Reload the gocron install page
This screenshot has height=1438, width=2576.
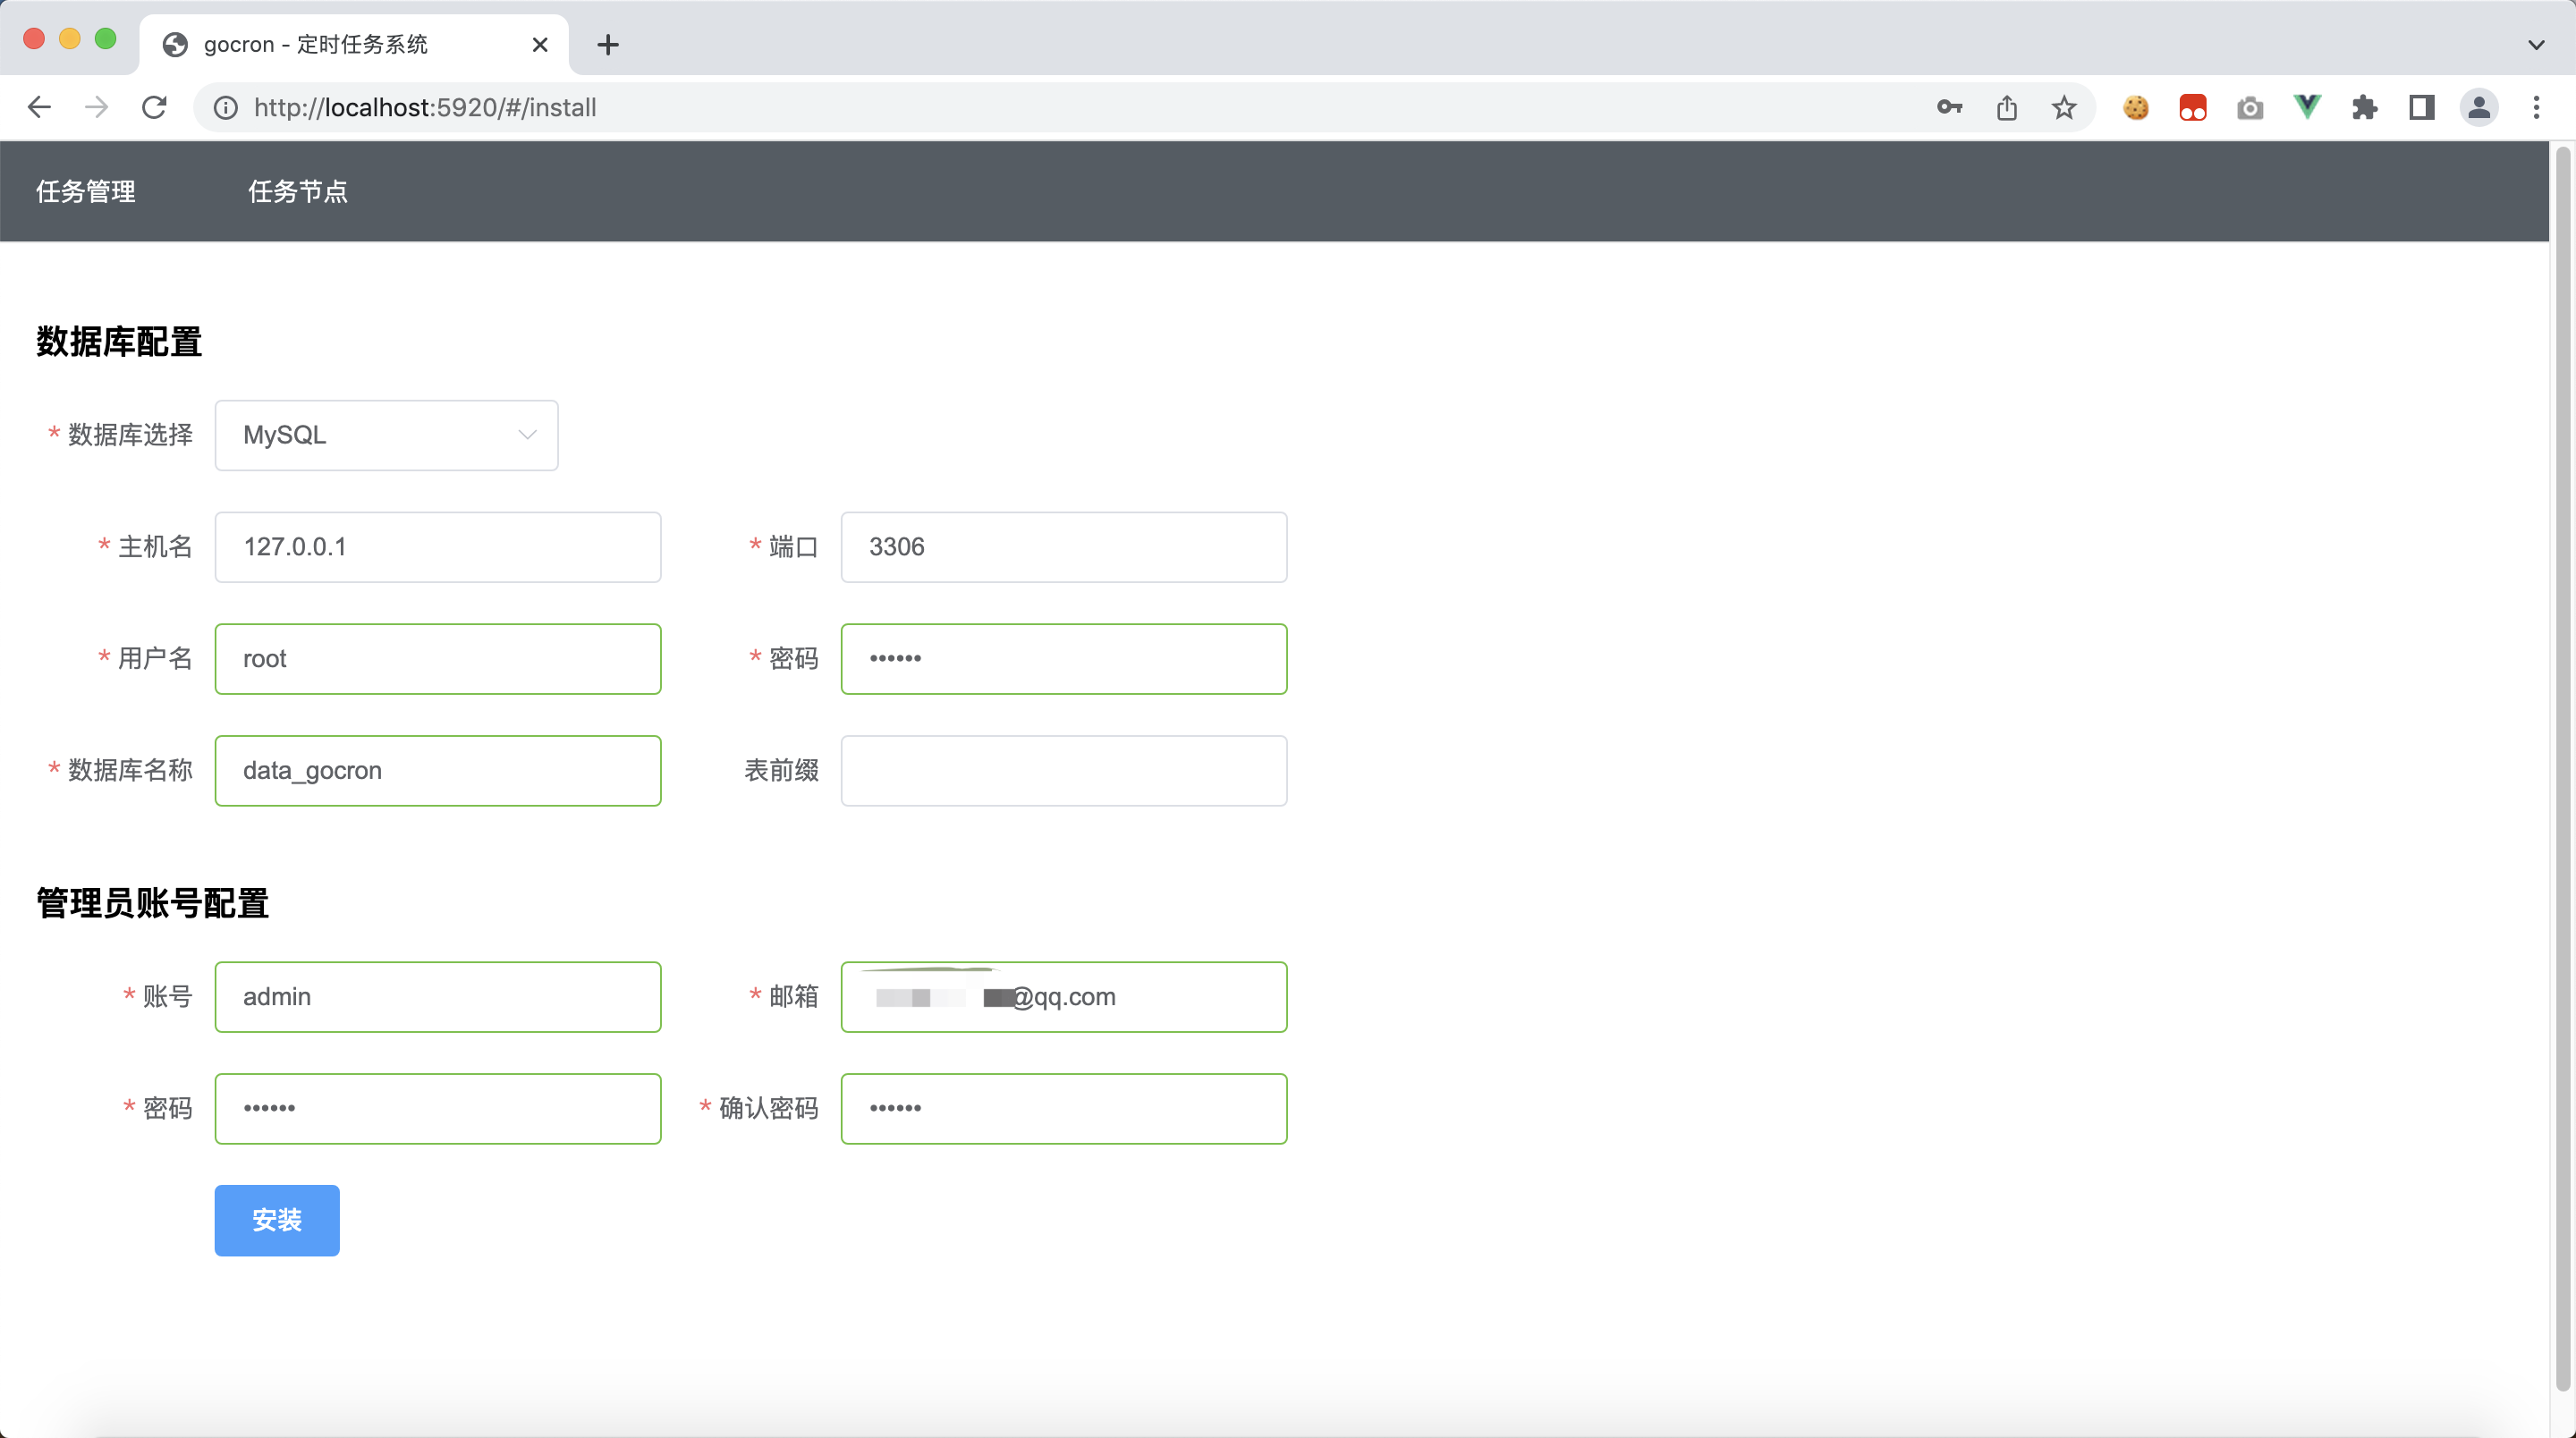154,107
